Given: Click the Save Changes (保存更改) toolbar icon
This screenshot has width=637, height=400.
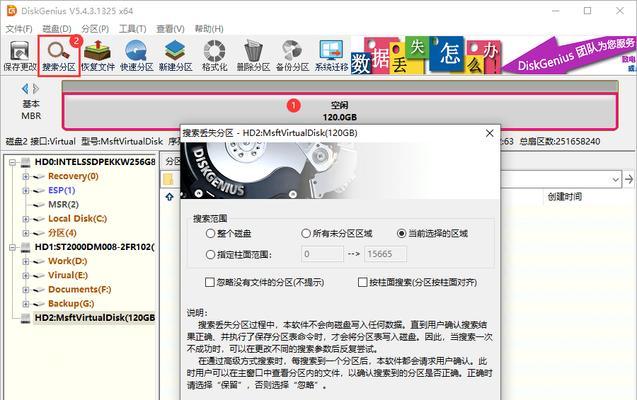Looking at the screenshot, I should (20, 56).
